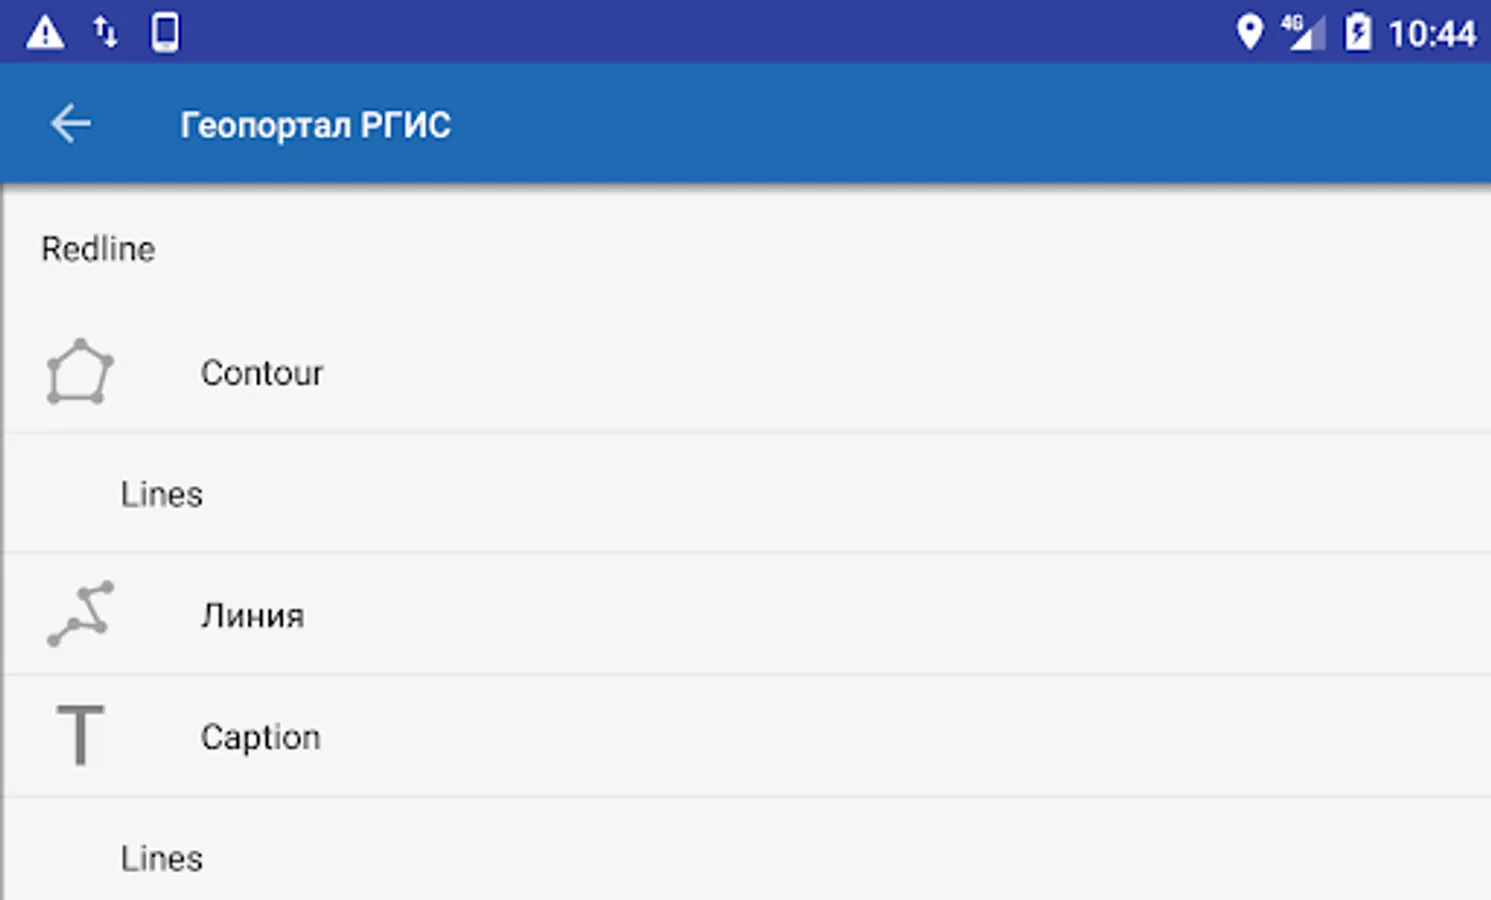1491x900 pixels.
Task: Tap the phone device icon in status bar
Action: 165,32
